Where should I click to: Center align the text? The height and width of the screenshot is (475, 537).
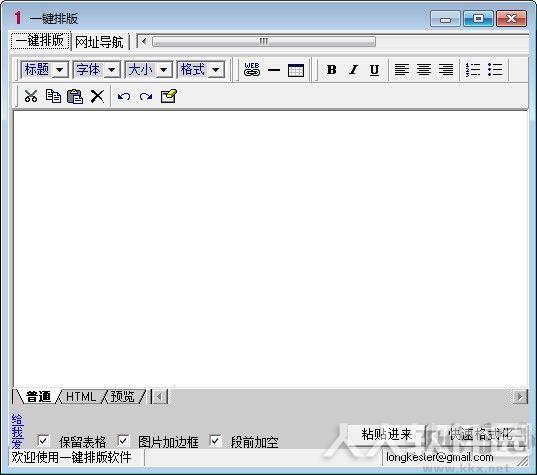pos(424,70)
